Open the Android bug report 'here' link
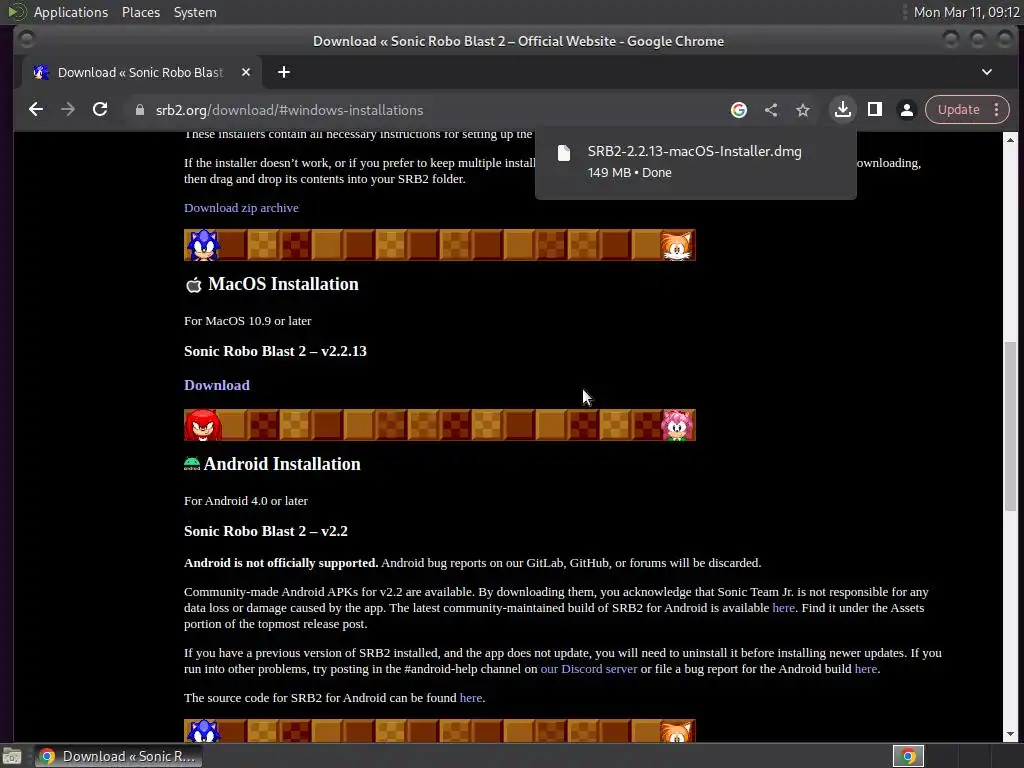The image size is (1024, 768). (x=865, y=669)
